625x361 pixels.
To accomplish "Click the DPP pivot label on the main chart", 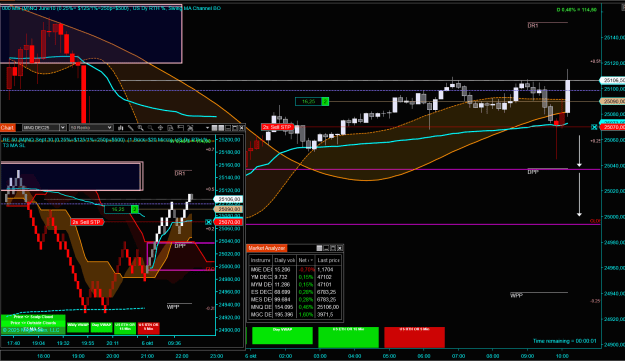I will tap(533, 172).
